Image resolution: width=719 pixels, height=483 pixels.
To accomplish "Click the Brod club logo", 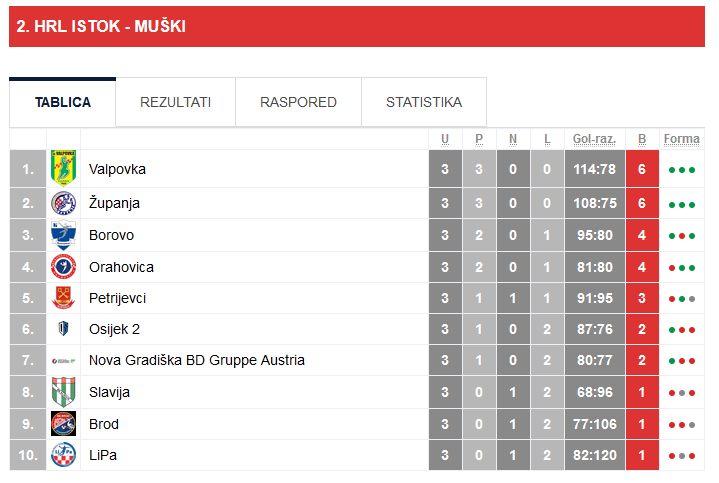I will click(x=64, y=424).
